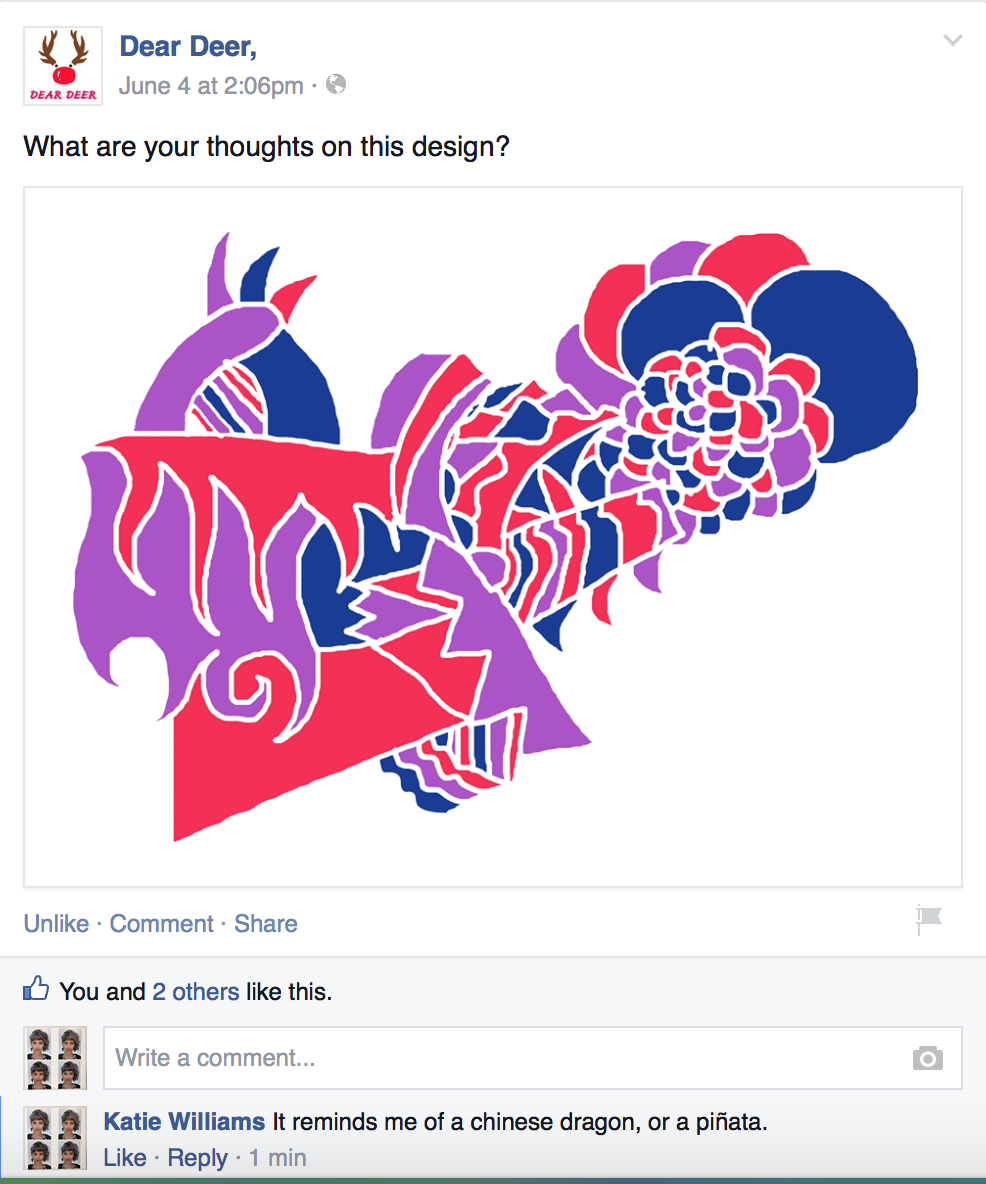This screenshot has height=1184, width=986.
Task: Click the Dear Deer profile logo
Action: click(63, 66)
